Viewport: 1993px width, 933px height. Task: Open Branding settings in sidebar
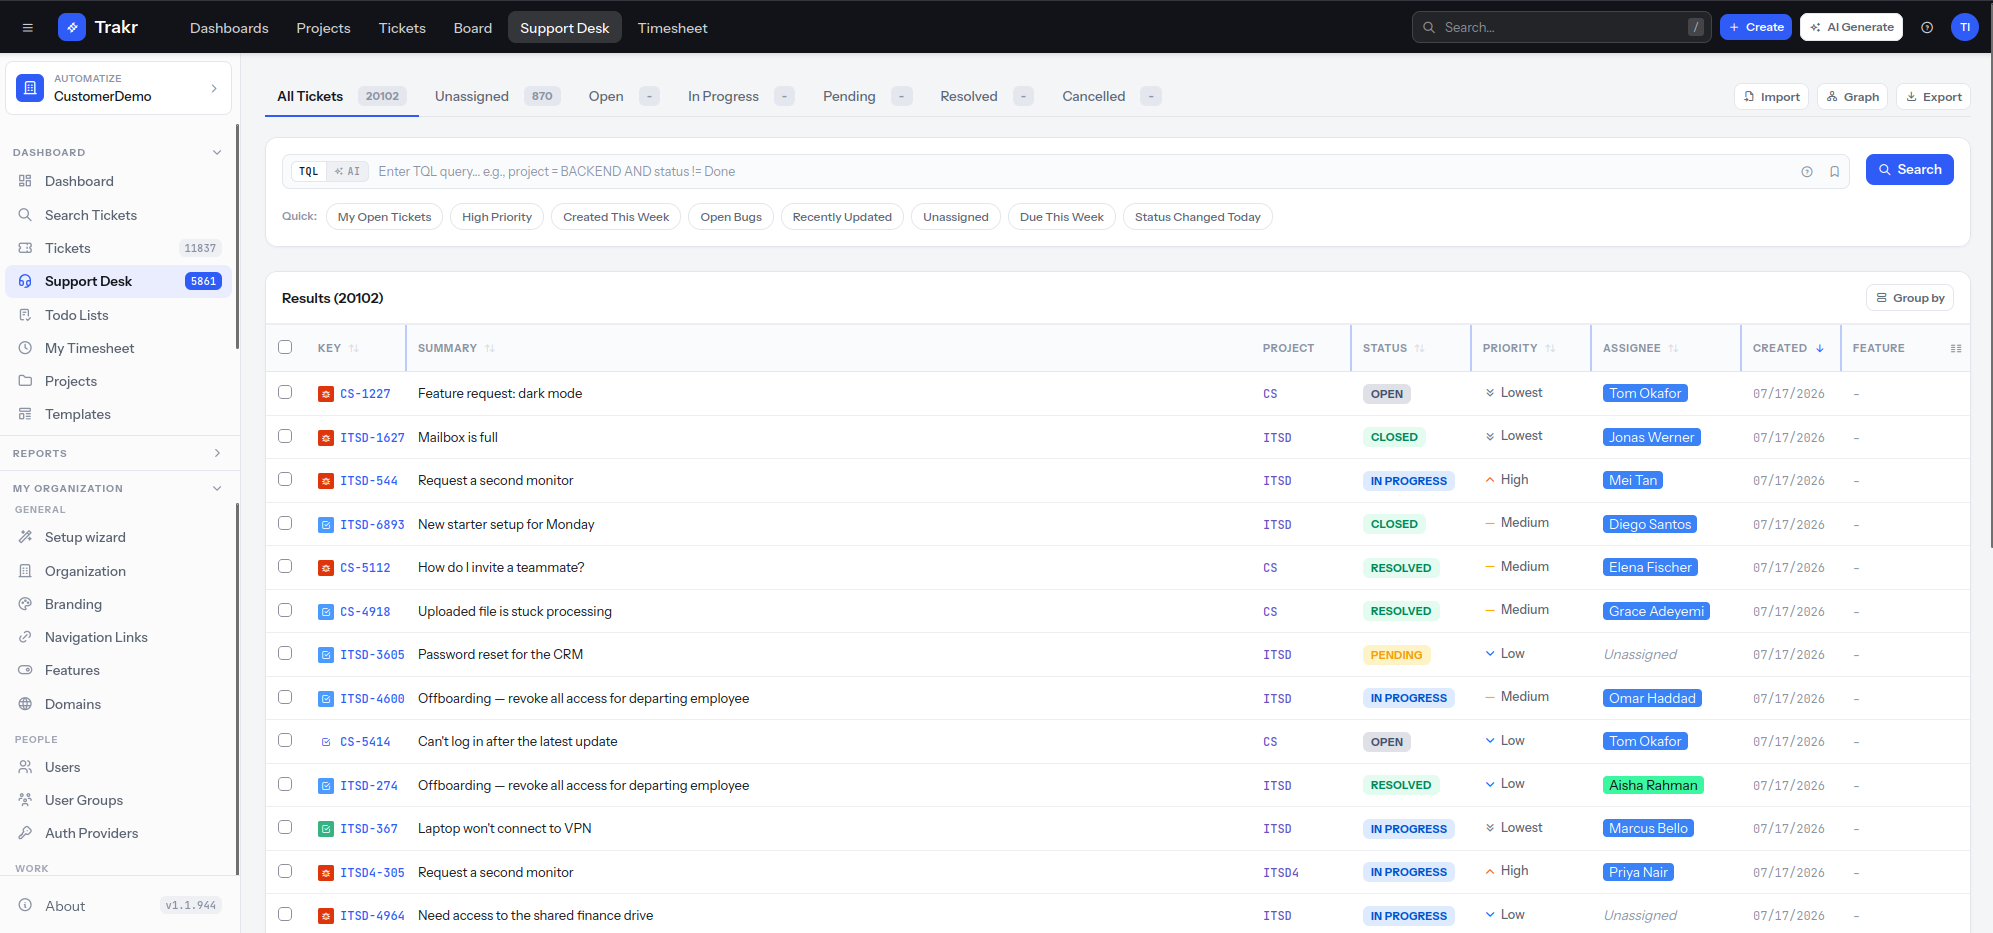(118, 604)
